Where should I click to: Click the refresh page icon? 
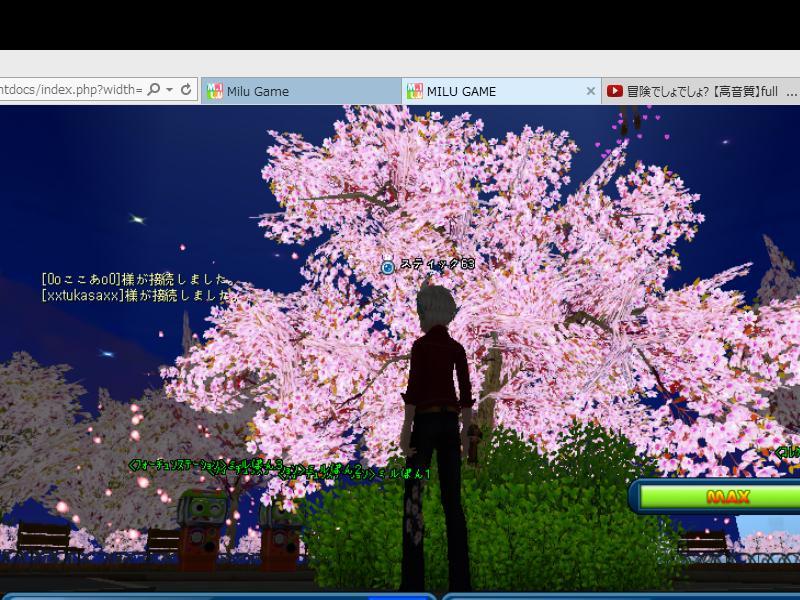(x=186, y=90)
